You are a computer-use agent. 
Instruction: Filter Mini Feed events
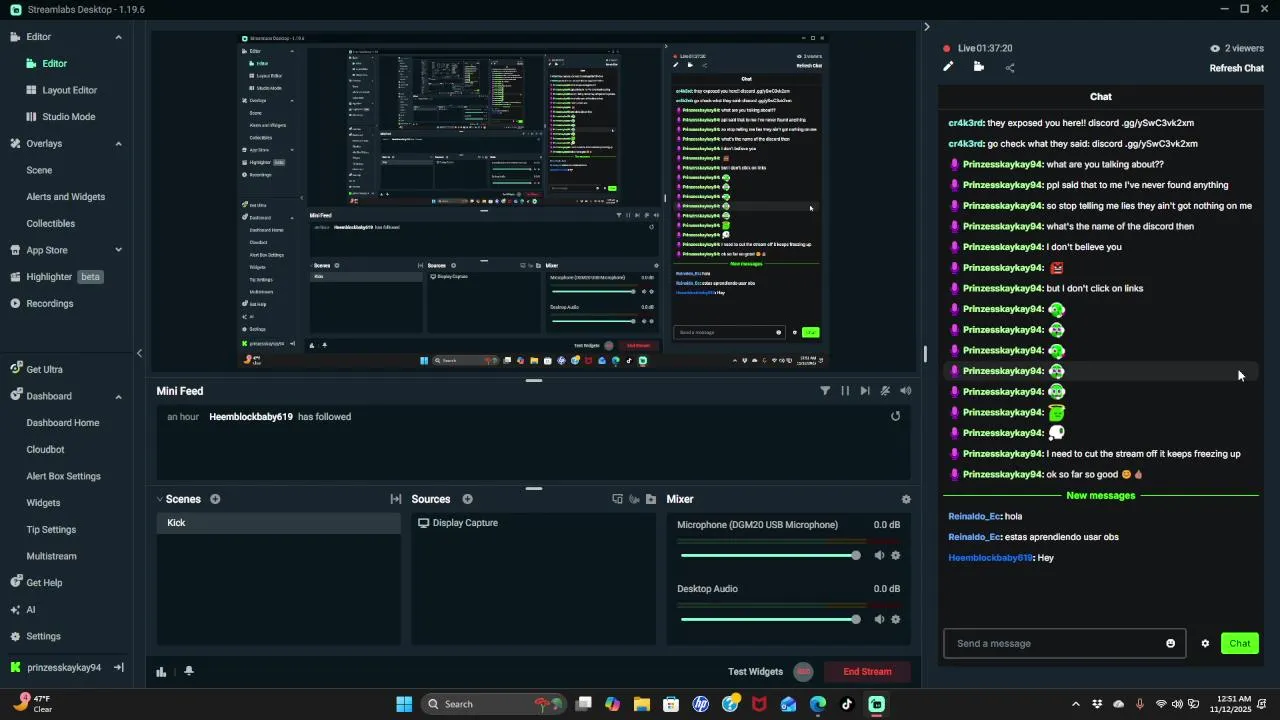tap(825, 391)
